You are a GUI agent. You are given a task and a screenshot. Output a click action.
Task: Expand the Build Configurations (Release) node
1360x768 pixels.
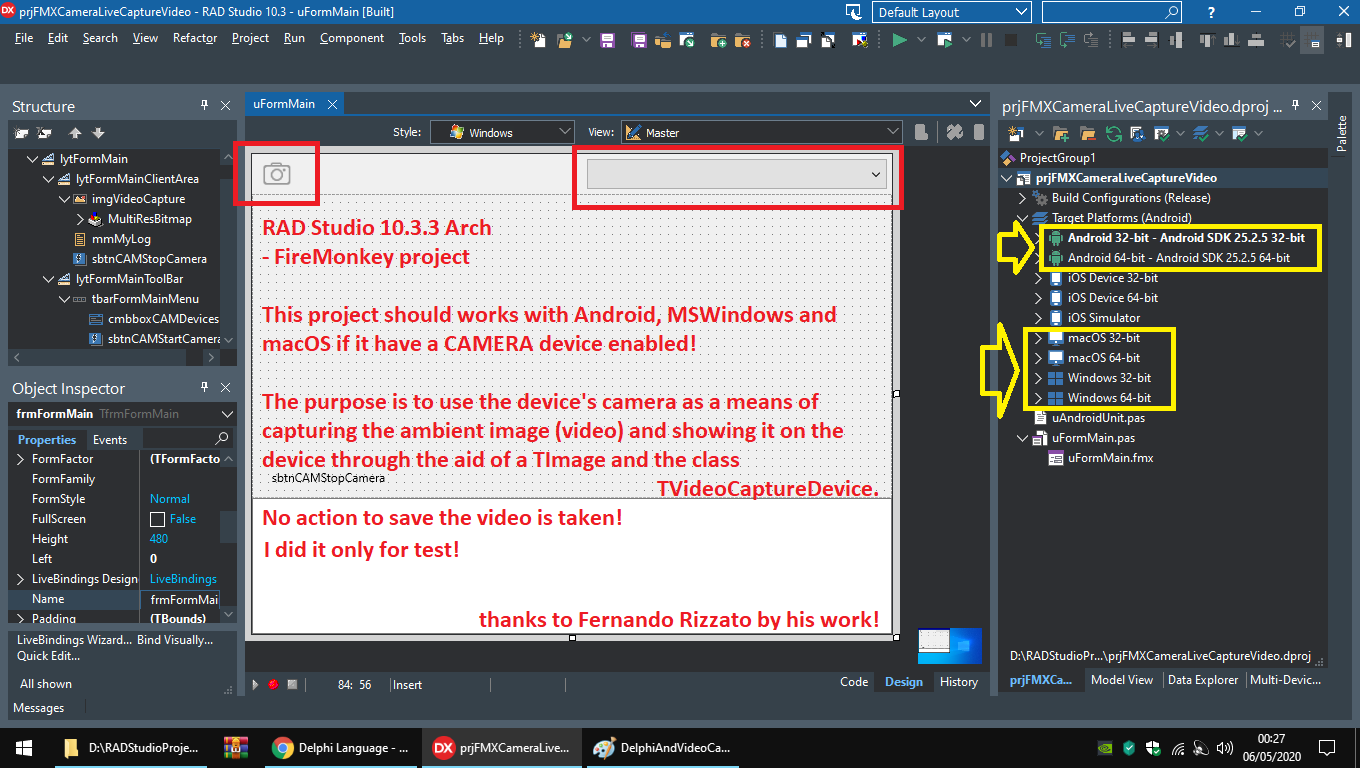click(x=1022, y=198)
